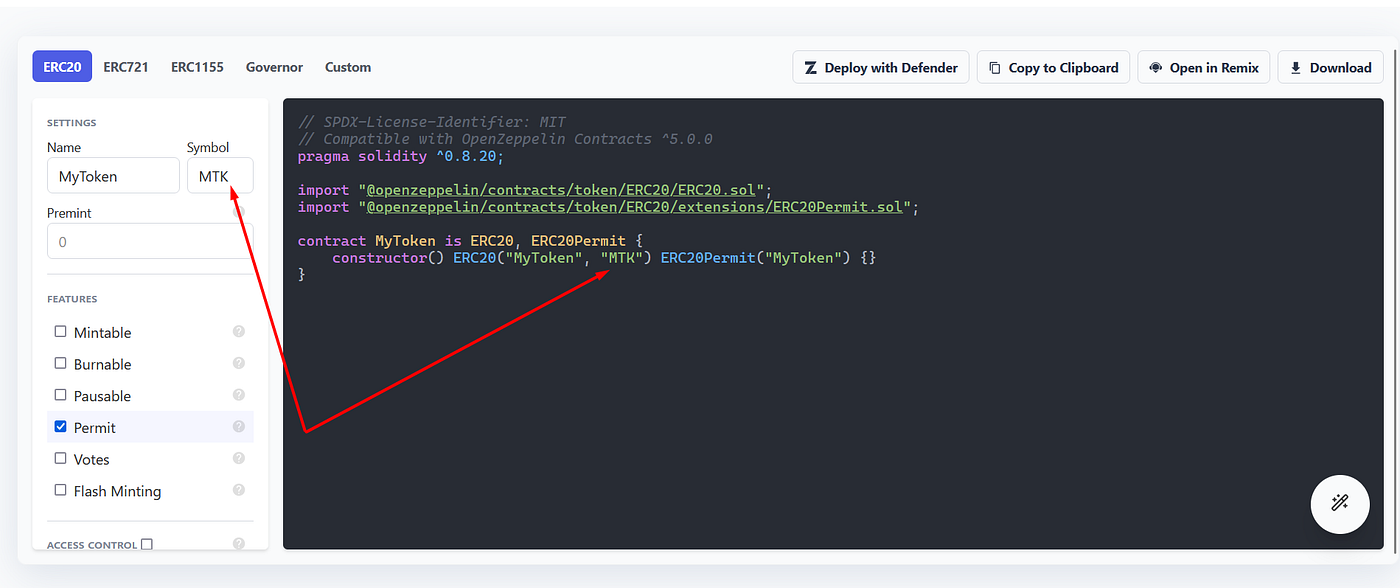Image resolution: width=1400 pixels, height=588 pixels.
Task: Show help for Votes feature
Action: (239, 458)
